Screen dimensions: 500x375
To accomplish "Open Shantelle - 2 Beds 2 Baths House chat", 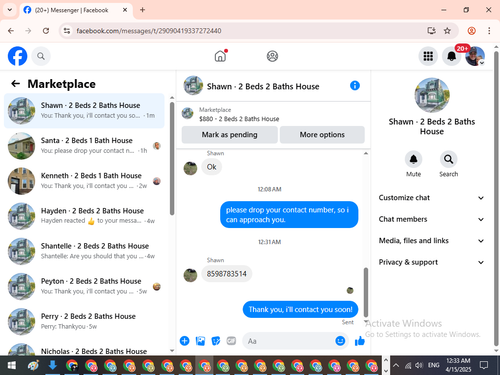I will pos(84,251).
